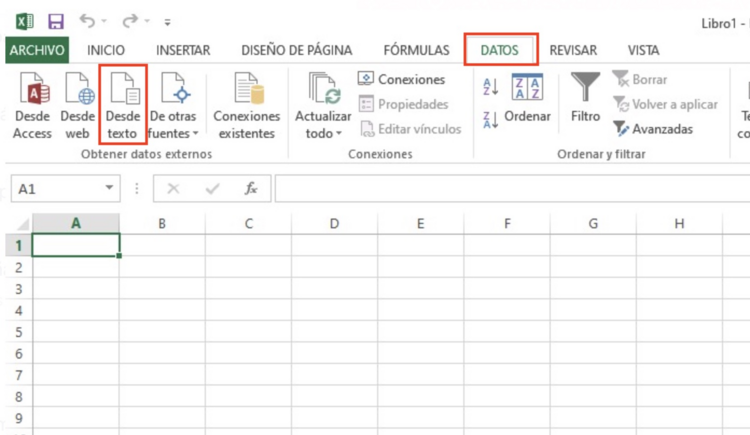The image size is (750, 435).
Task: Click the Conexiones button
Action: 402,79
